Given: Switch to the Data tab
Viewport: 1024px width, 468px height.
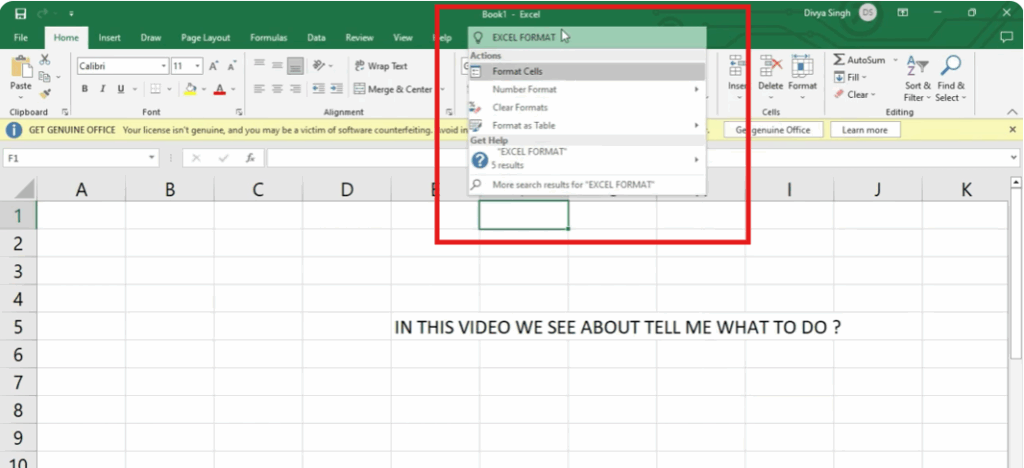Looking at the screenshot, I should [x=317, y=38].
